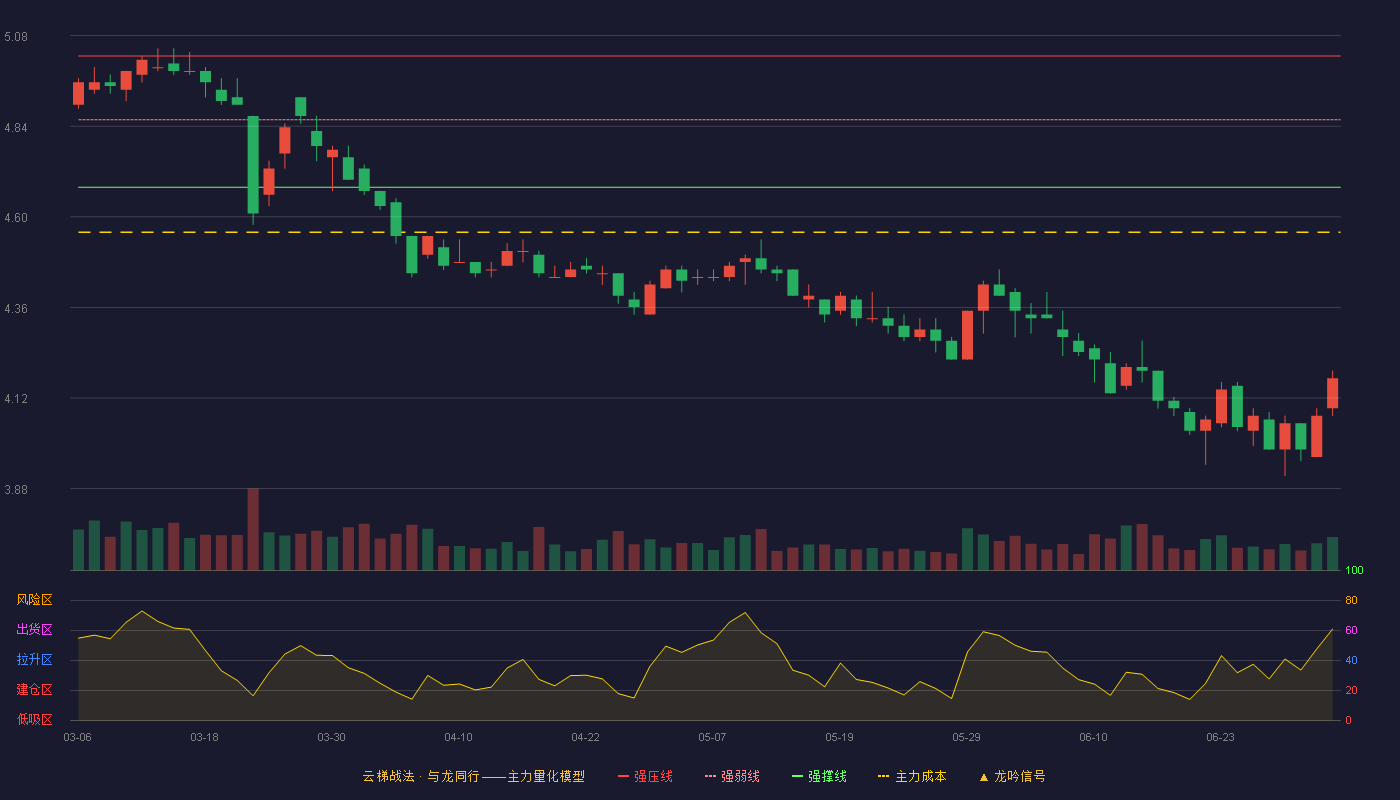Click the yellow dashed 主力成本 line
The image size is (1400, 800).
click(x=709, y=232)
